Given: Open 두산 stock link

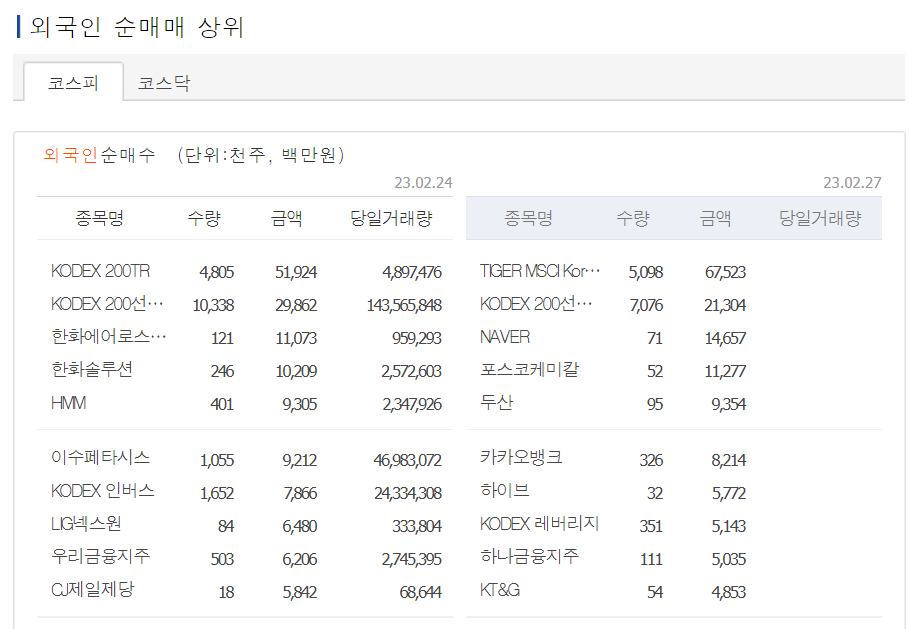Looking at the screenshot, I should pyautogui.click(x=496, y=403).
